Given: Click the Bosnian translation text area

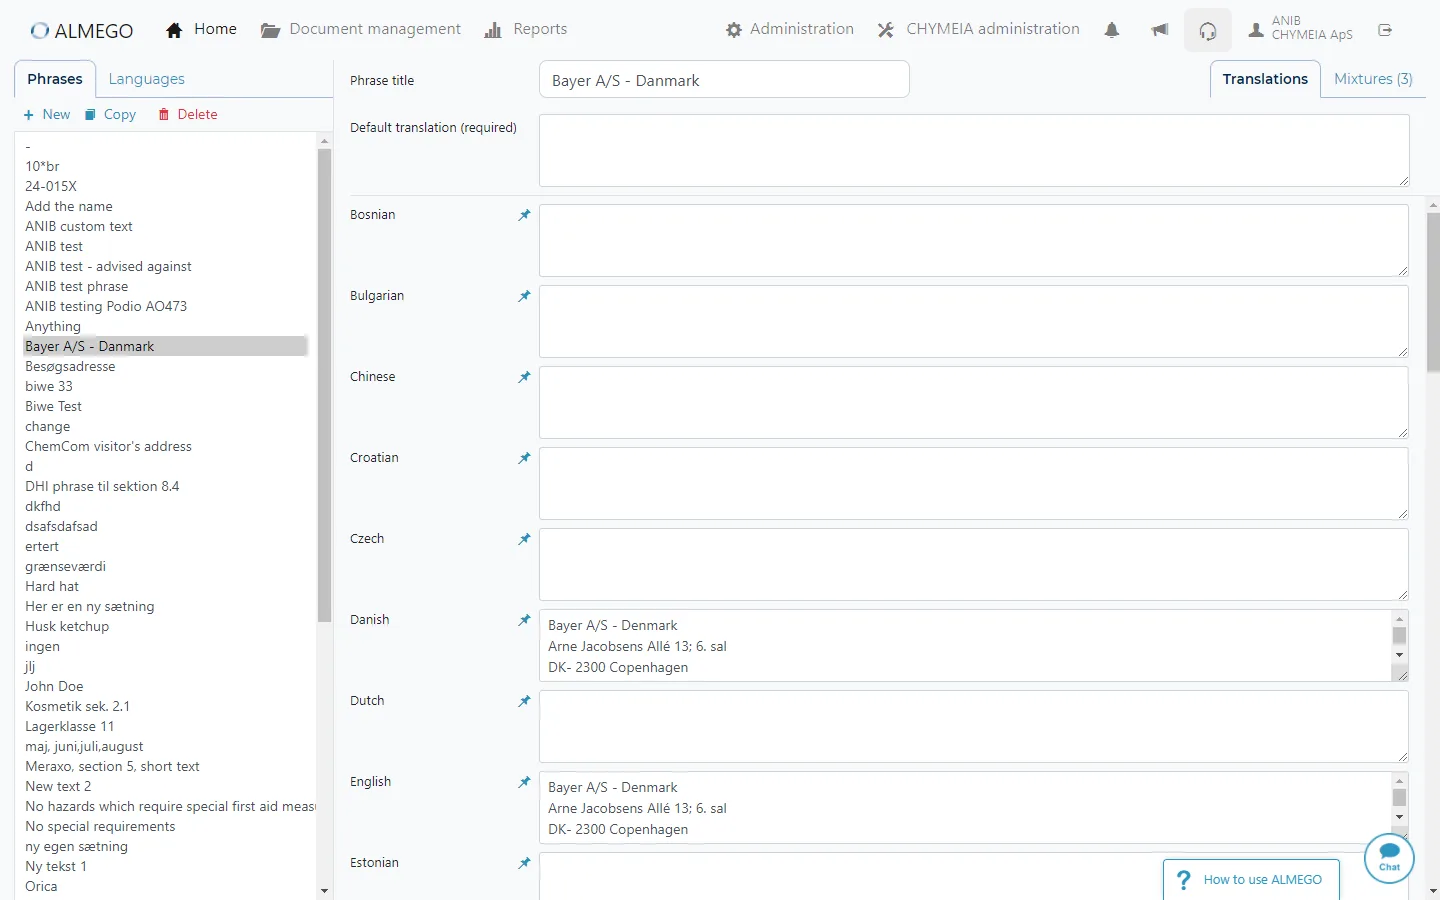Looking at the screenshot, I should click(974, 241).
